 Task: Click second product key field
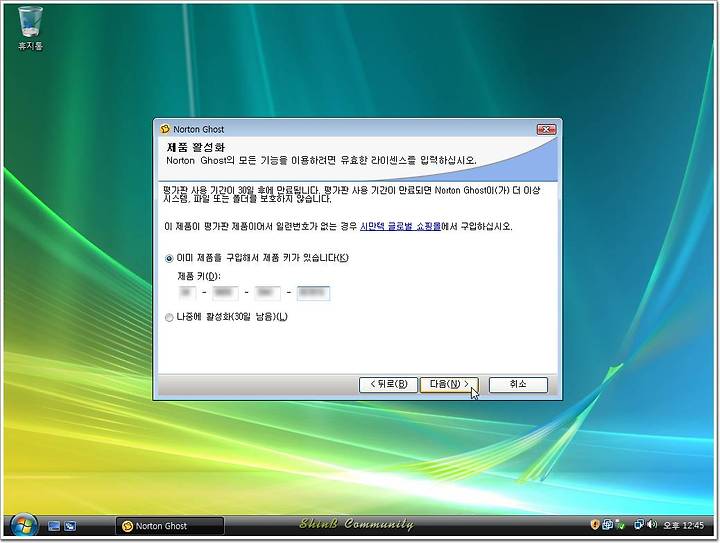pos(225,293)
